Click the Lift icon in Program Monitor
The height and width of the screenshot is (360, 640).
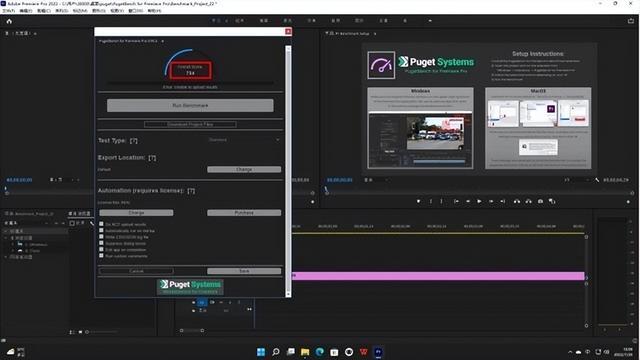517,201
